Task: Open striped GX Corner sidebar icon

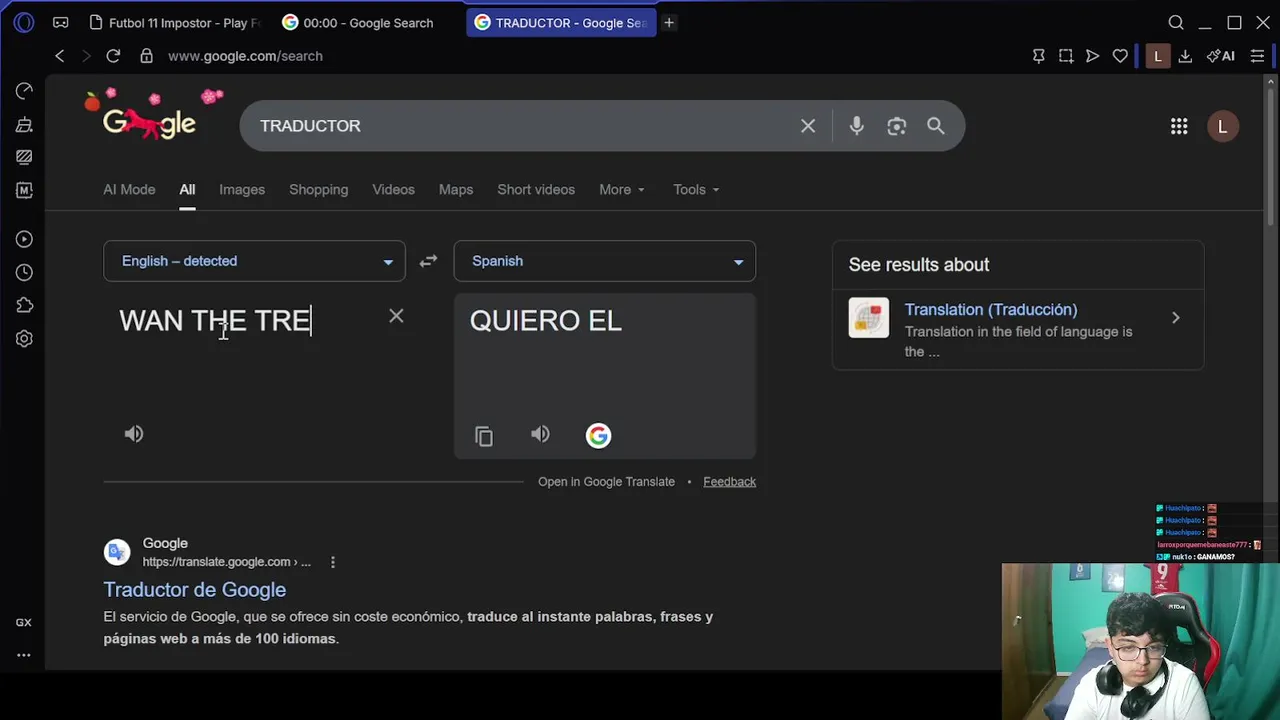Action: pyautogui.click(x=24, y=157)
